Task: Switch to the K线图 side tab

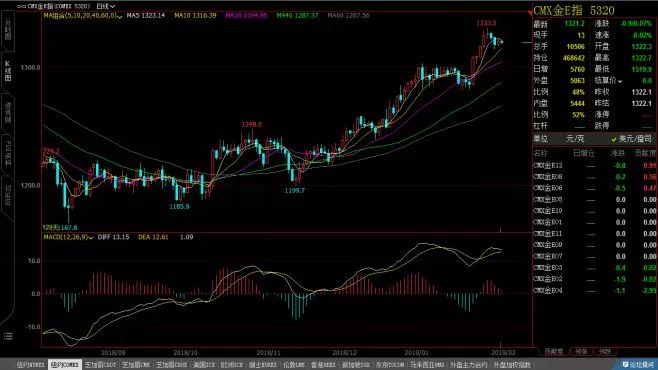Action: 8,70
